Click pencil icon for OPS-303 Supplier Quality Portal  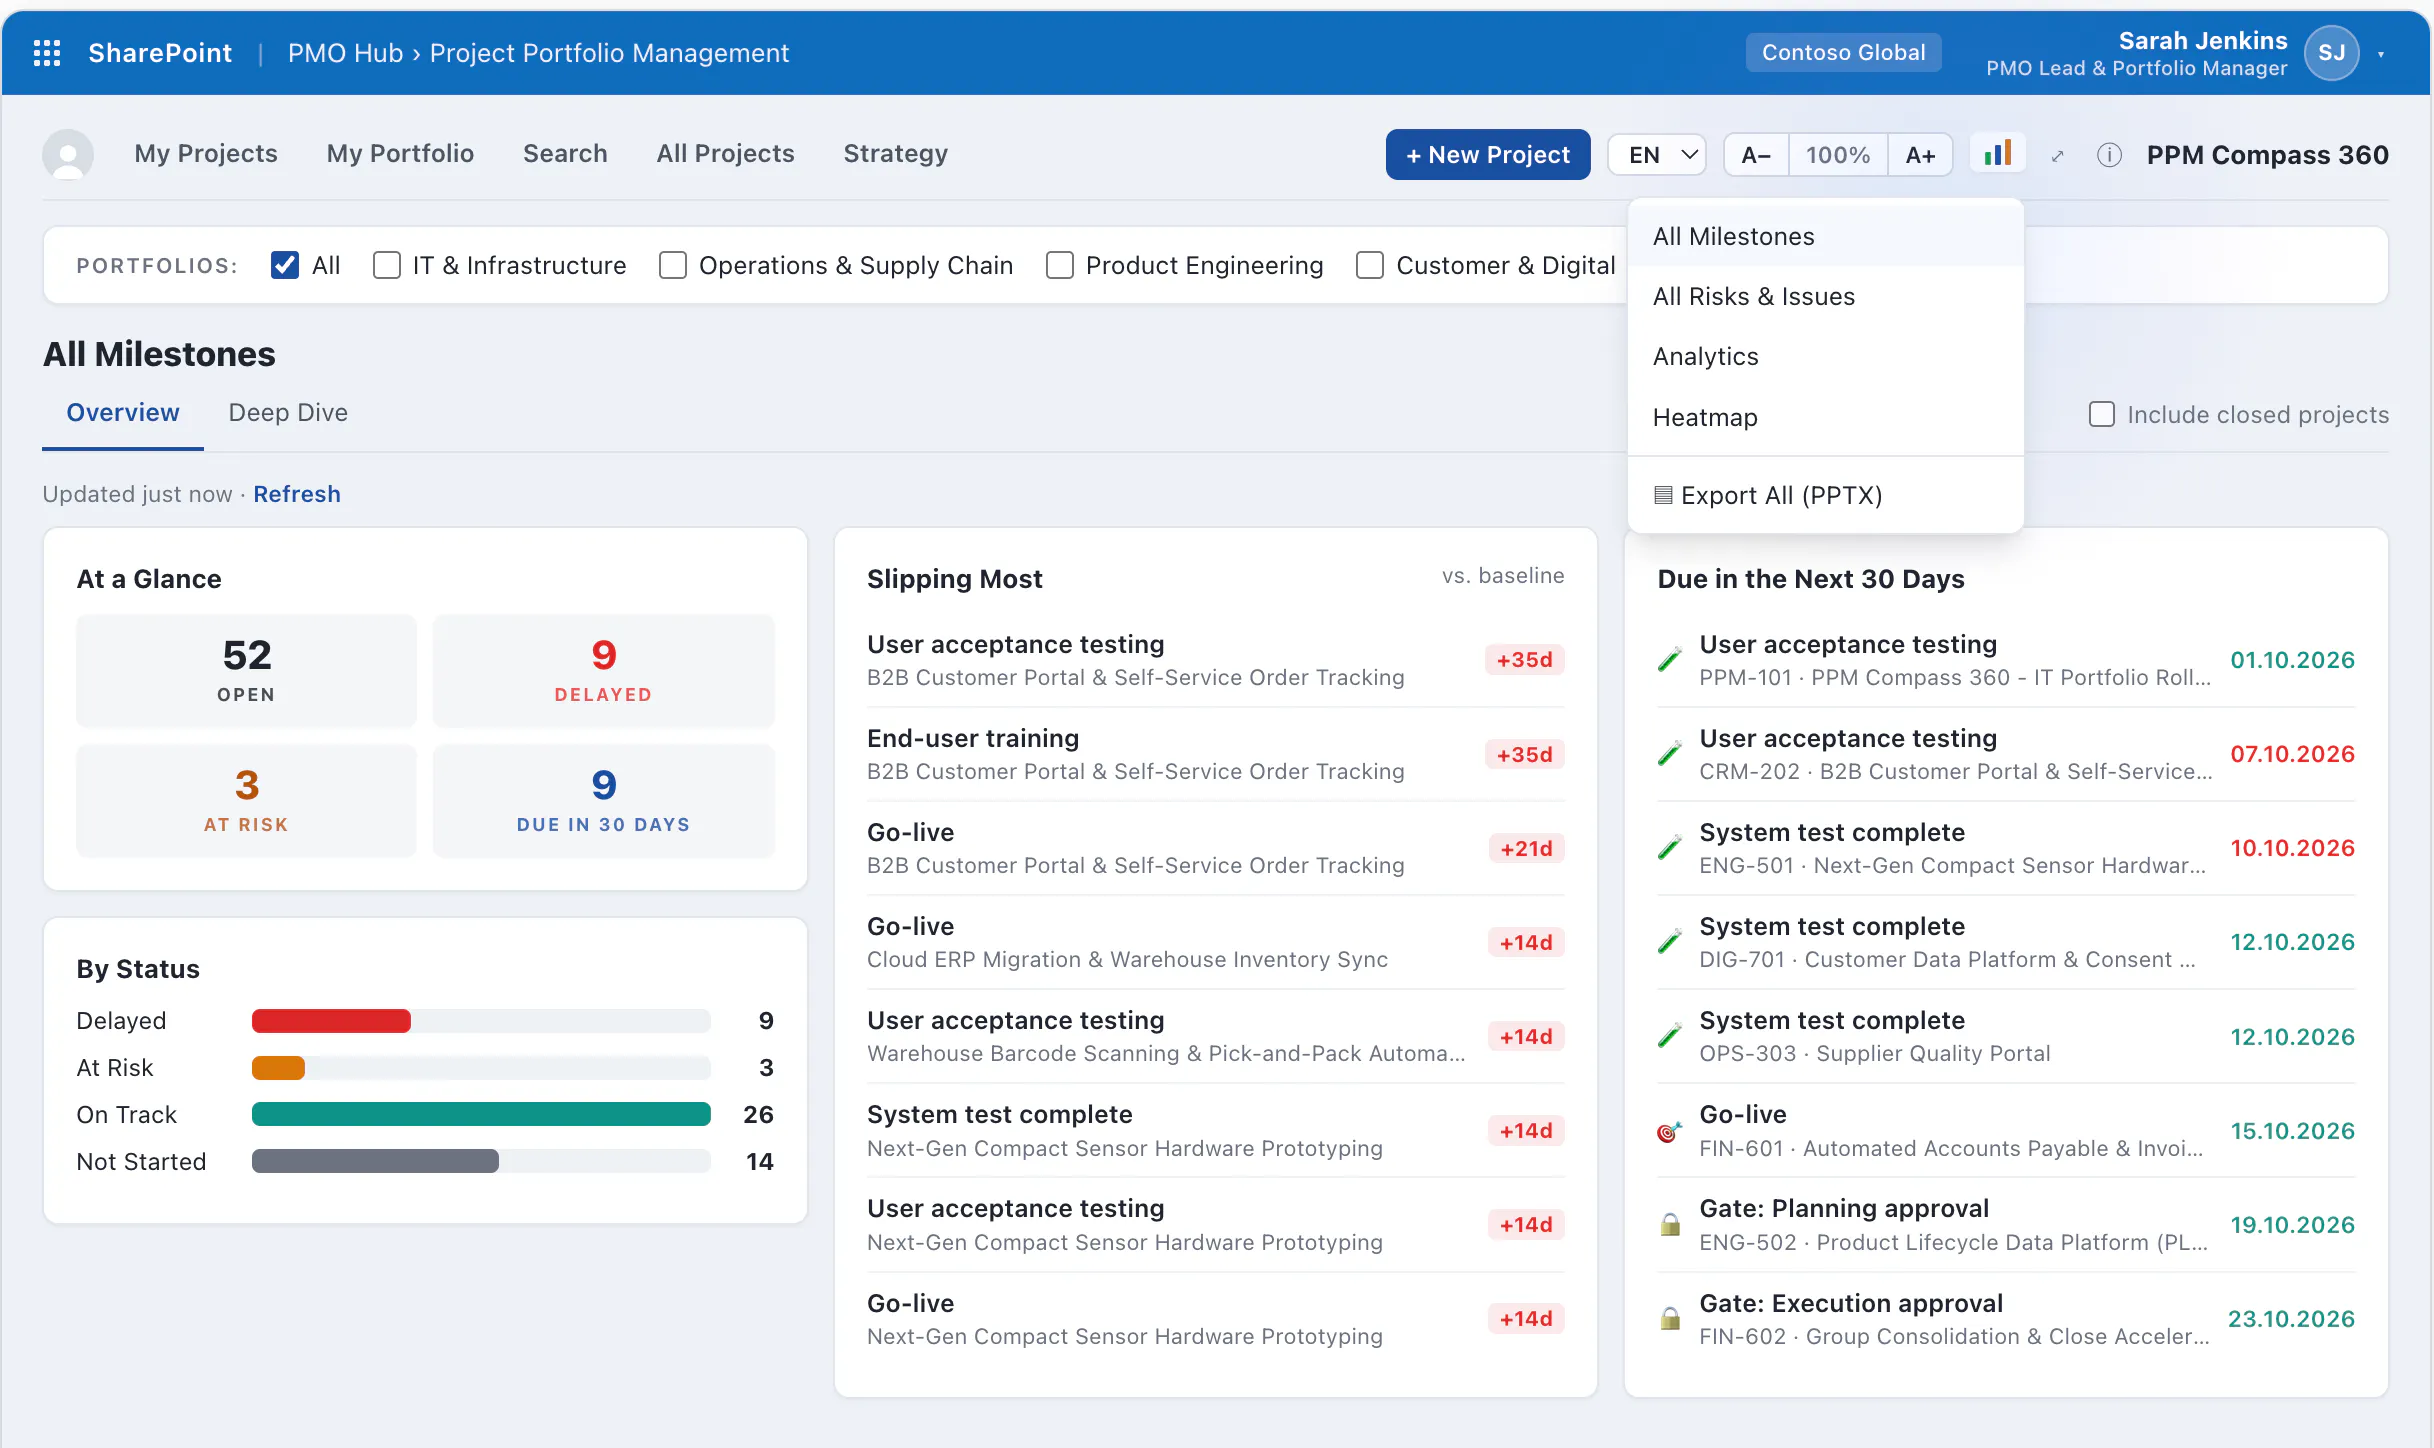[1669, 1037]
